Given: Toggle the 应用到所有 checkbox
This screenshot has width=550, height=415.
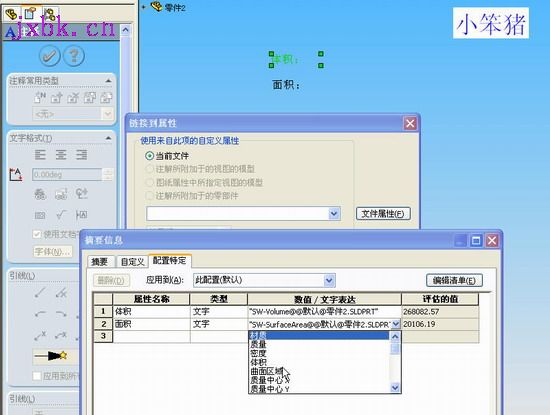Looking at the screenshot, I should pos(37,376).
